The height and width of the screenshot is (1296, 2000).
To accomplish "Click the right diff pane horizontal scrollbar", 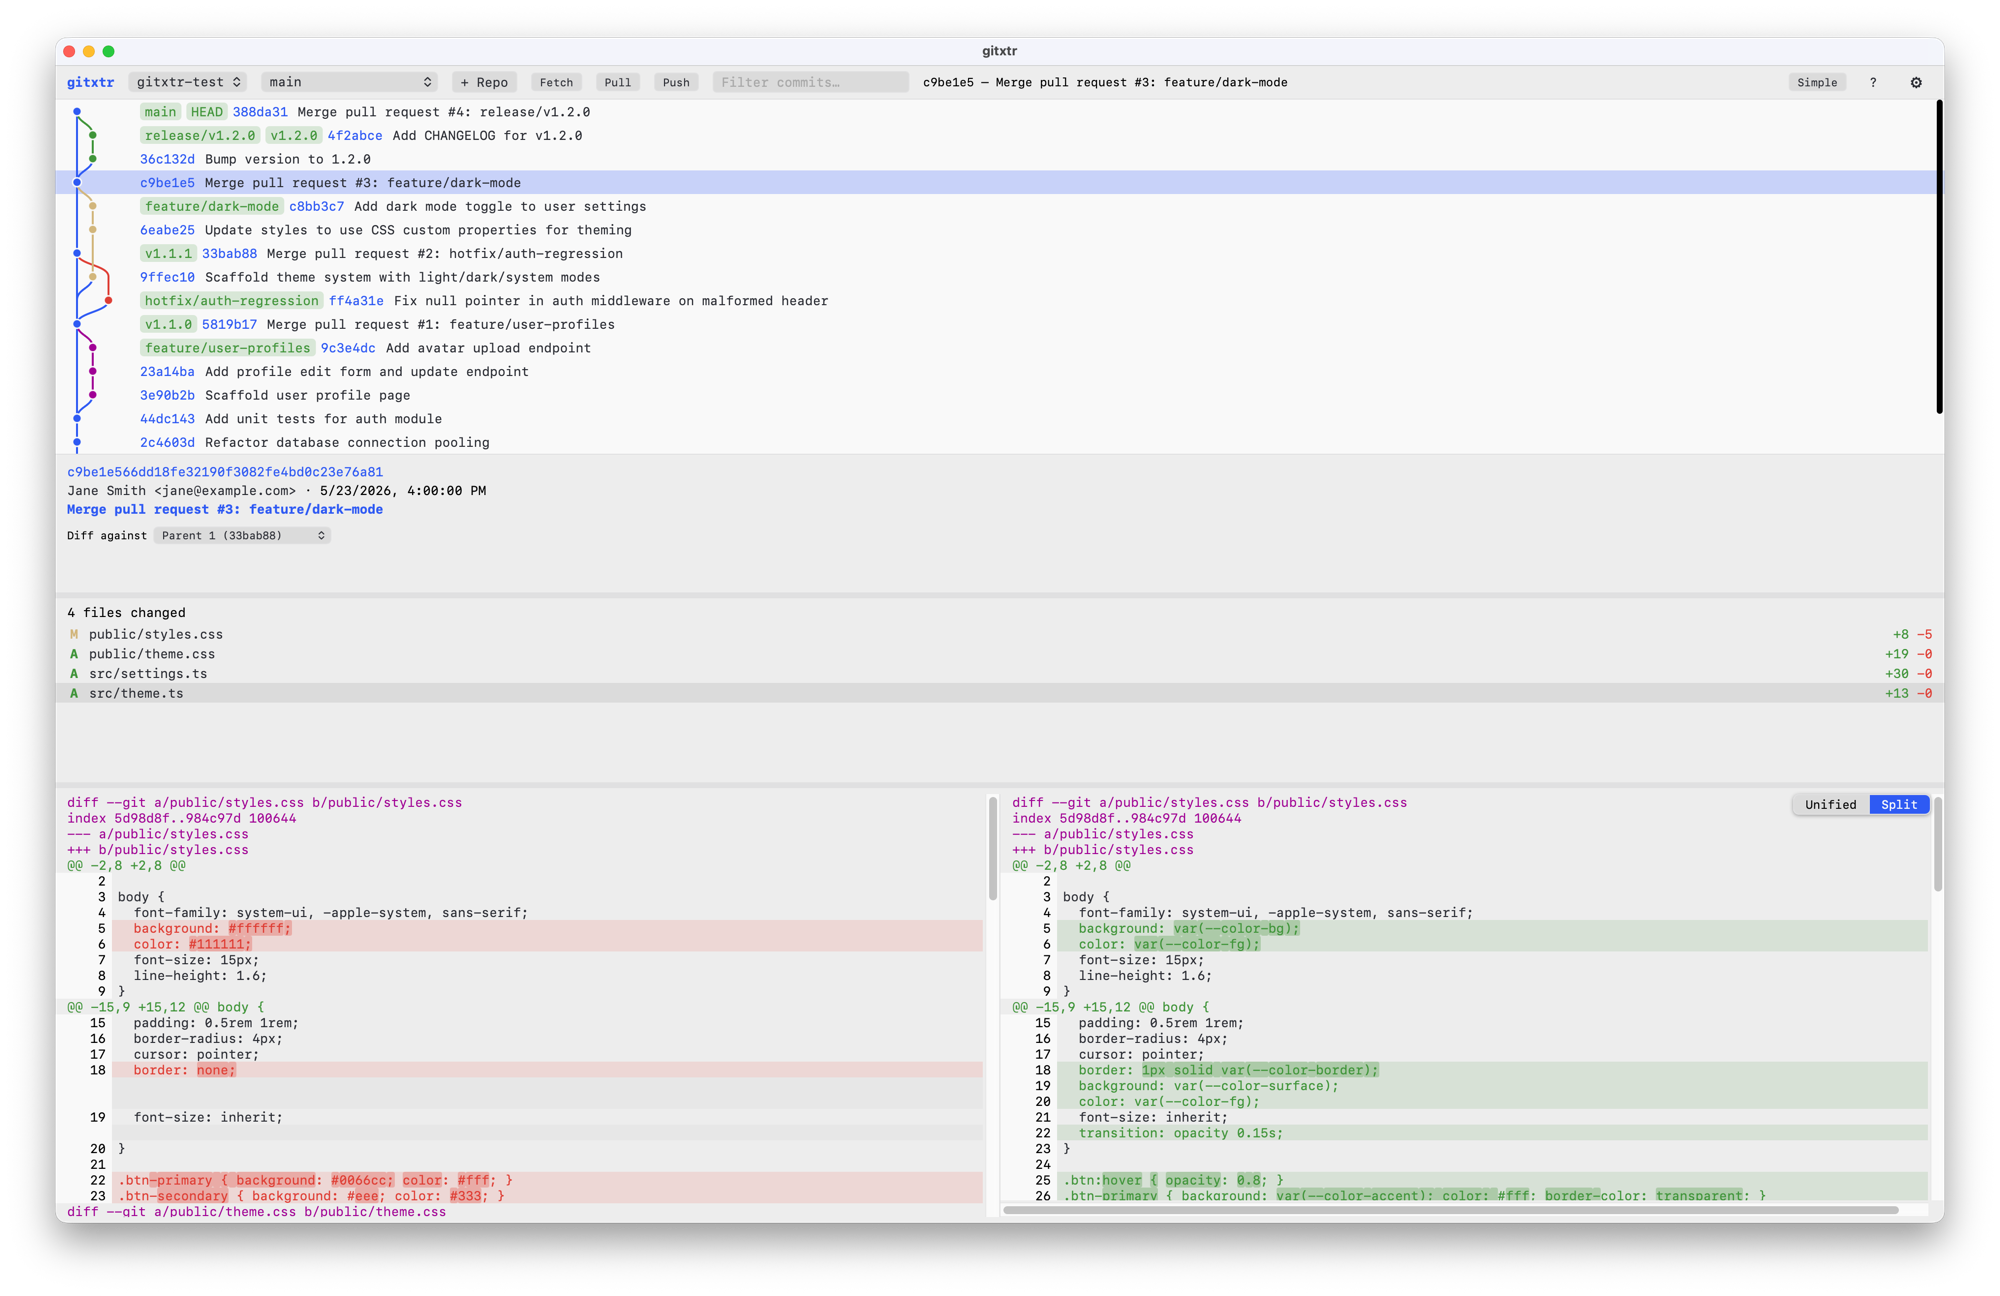I will [x=1450, y=1211].
